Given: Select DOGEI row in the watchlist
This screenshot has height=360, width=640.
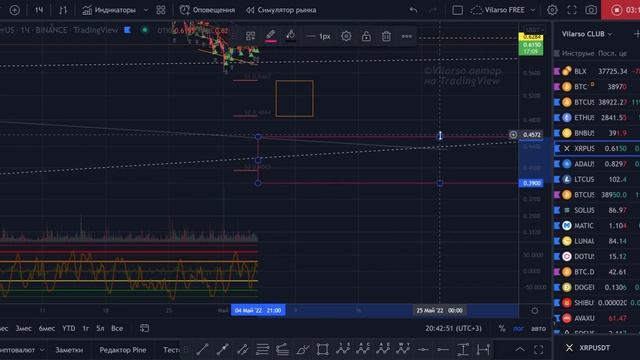Looking at the screenshot, I should pyautogui.click(x=597, y=287).
